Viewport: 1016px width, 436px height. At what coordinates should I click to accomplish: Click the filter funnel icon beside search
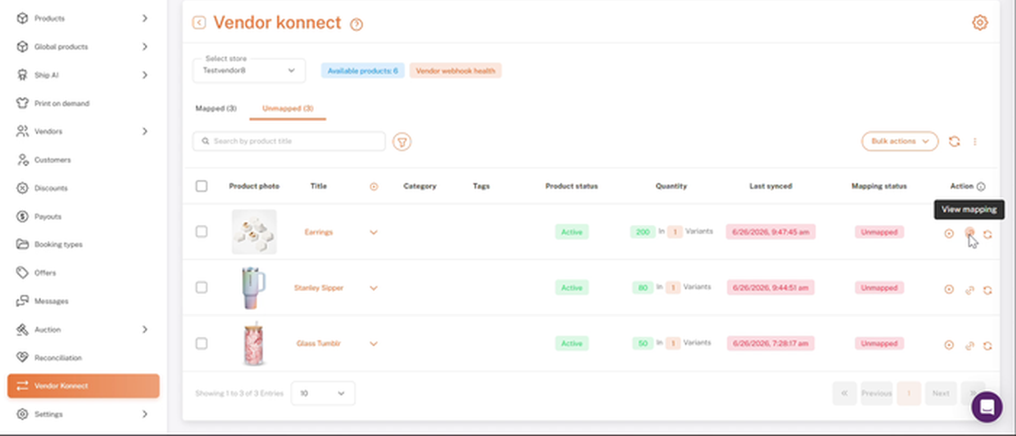[402, 141]
